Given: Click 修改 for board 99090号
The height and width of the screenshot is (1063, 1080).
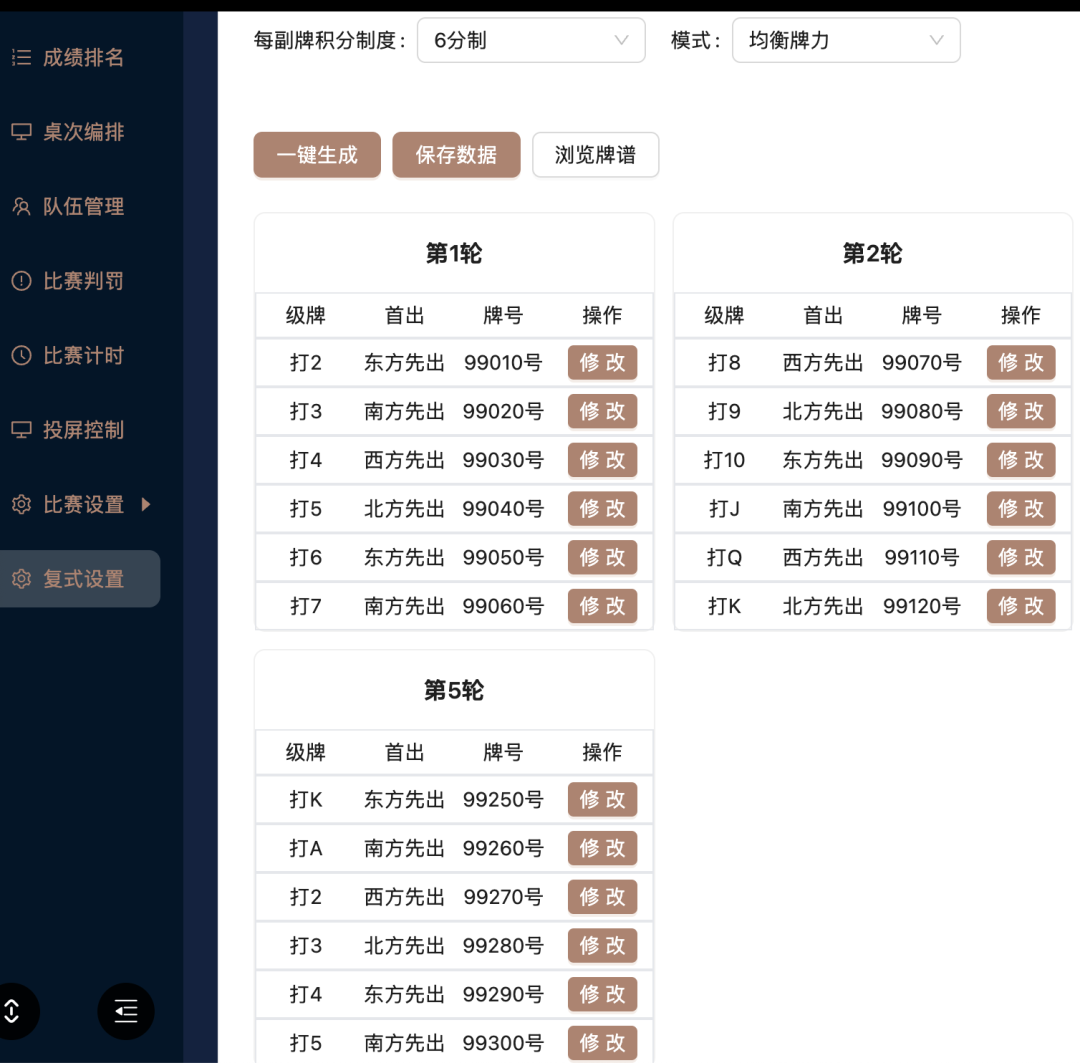Looking at the screenshot, I should pos(1021,460).
